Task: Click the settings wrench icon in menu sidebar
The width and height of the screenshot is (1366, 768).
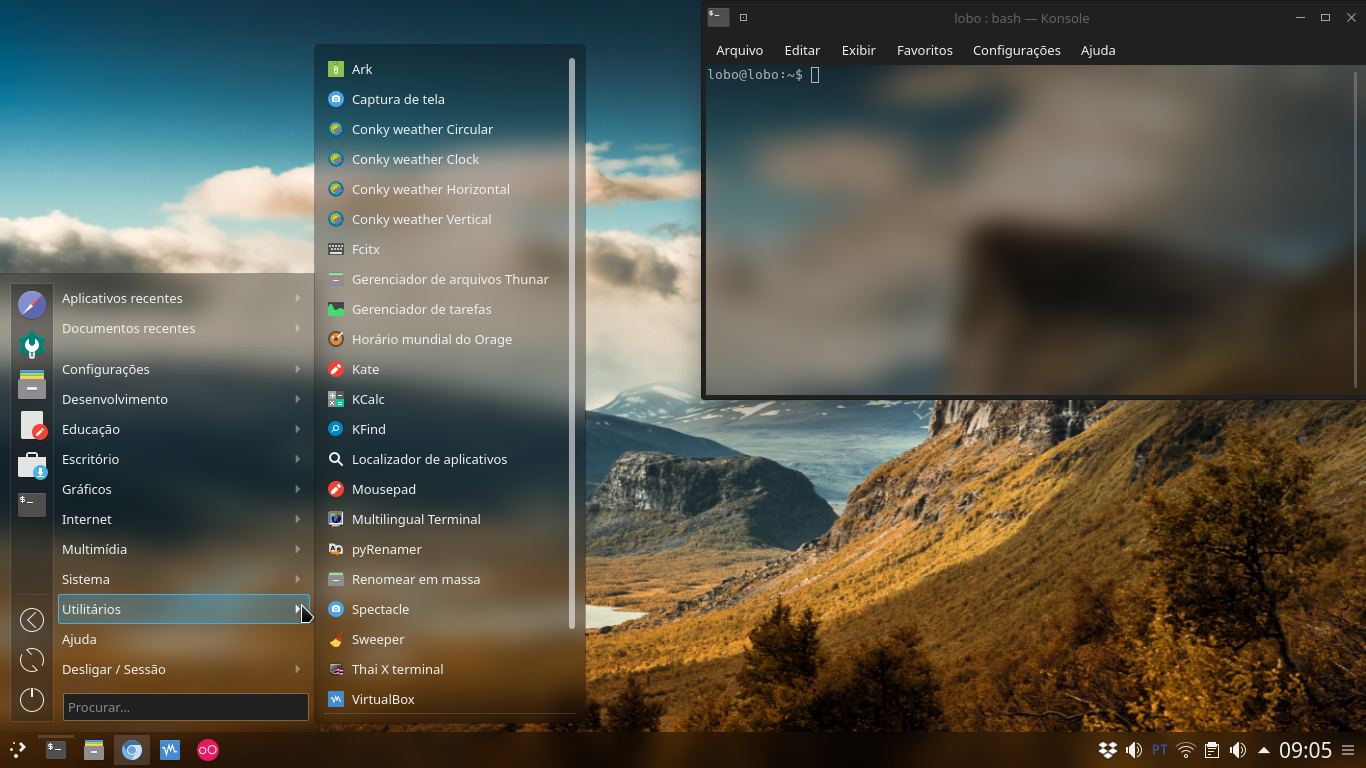Action: click(x=32, y=344)
